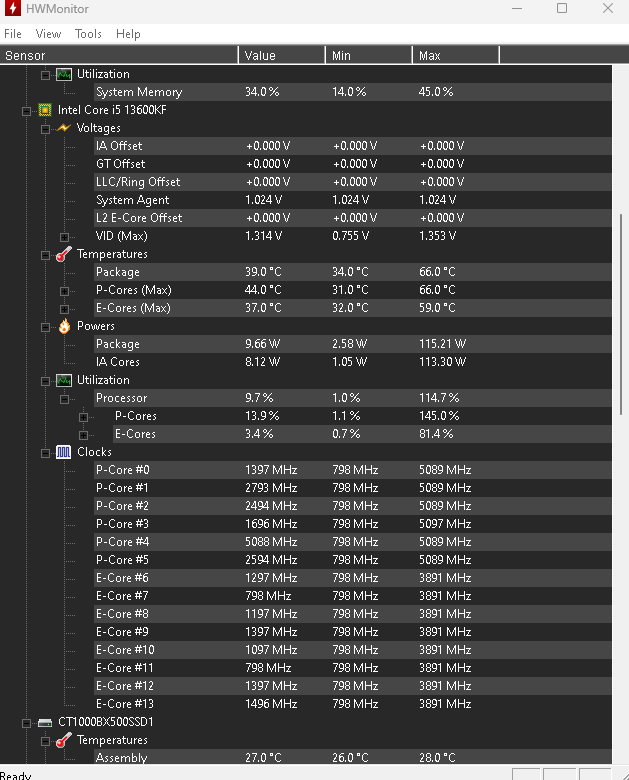The width and height of the screenshot is (629, 780).
Task: Click the SSD Temperatures thermometer icon
Action: (64, 740)
